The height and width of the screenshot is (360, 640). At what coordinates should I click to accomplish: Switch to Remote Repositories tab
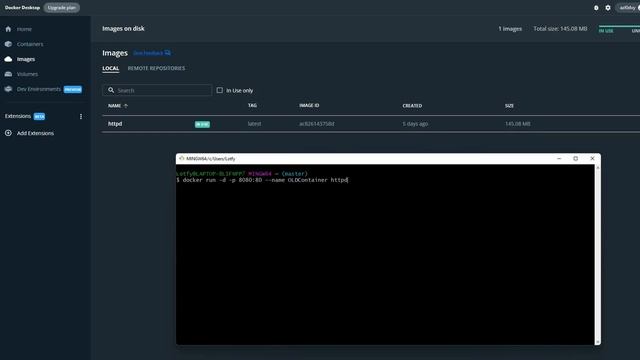point(156,68)
